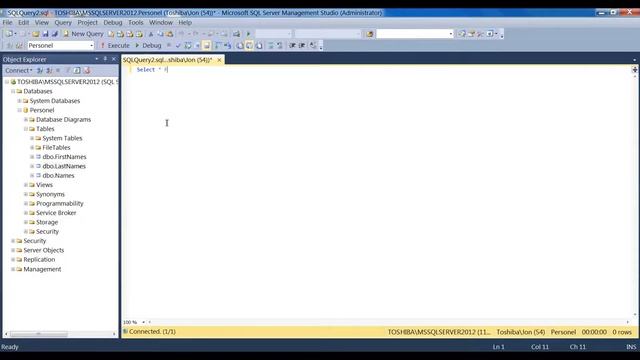The height and width of the screenshot is (360, 640).
Task: Click Object Explorer's Connect plug icon
Action: click(x=40, y=71)
